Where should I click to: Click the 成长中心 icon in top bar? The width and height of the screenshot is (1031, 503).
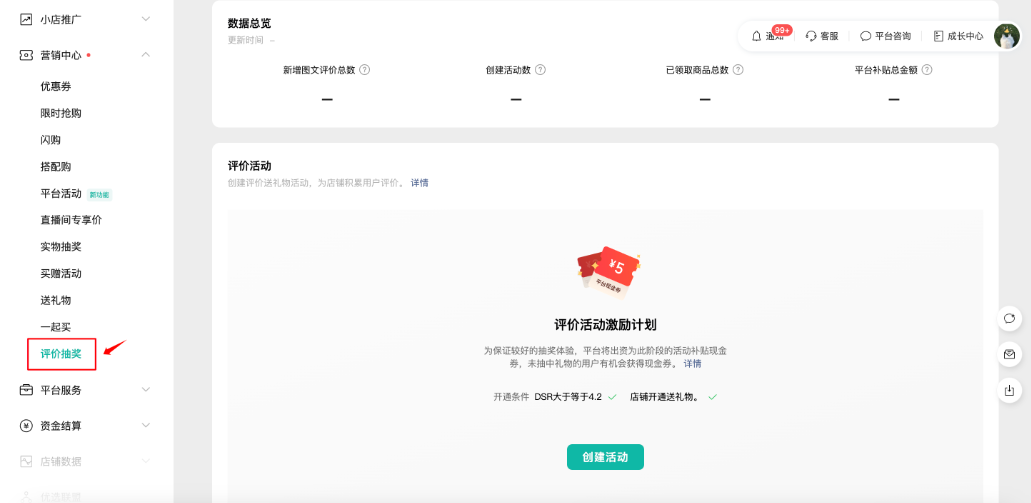(938, 36)
